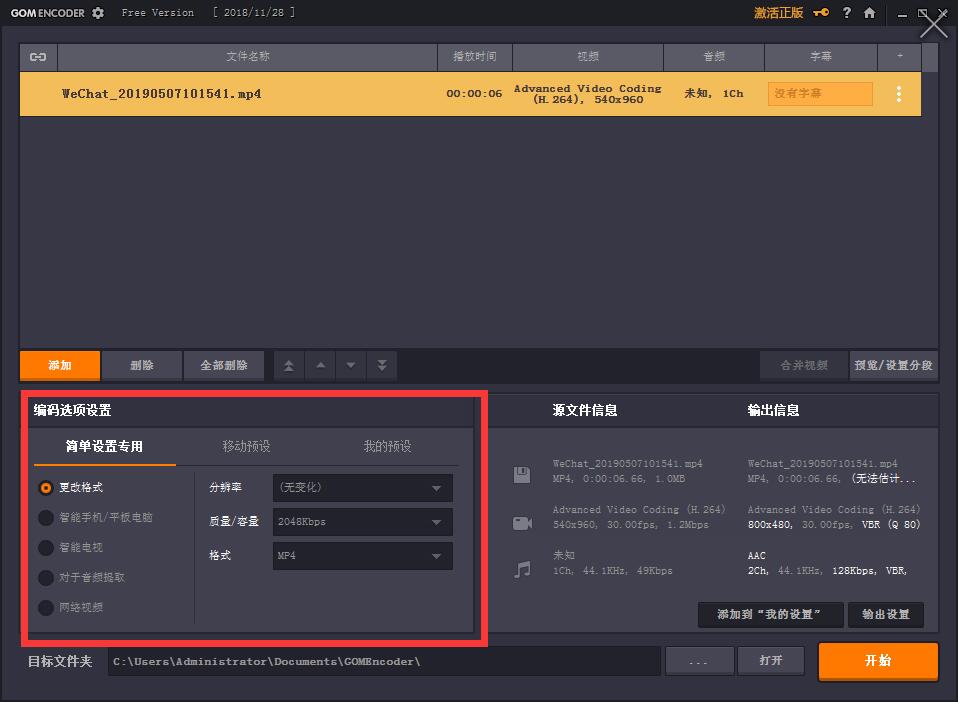Open the three-dot menu on the WeChat video row
The width and height of the screenshot is (958, 702).
click(x=898, y=93)
